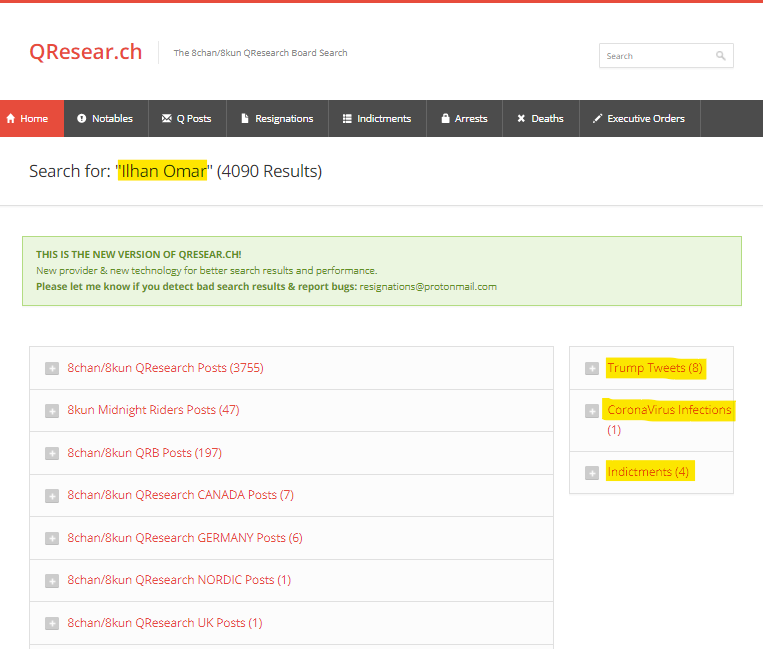Click the Arrests lock icon
Viewport: 763px width, 649px height.
[445, 118]
